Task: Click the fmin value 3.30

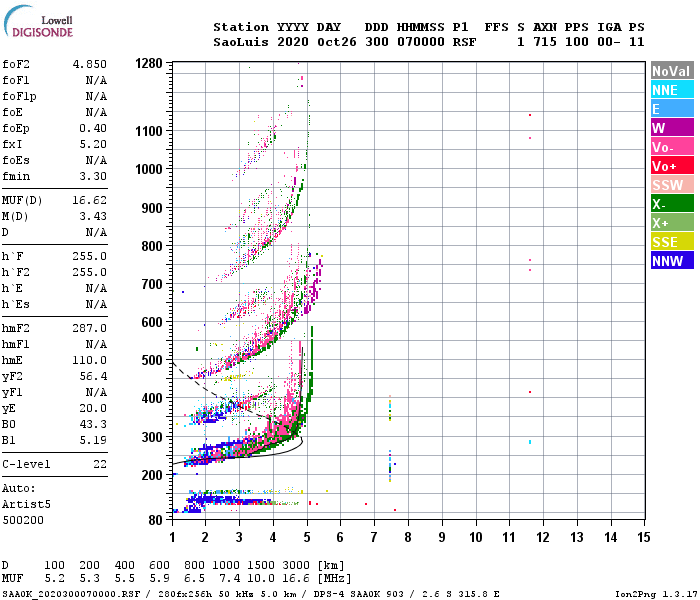Action: click(x=93, y=176)
